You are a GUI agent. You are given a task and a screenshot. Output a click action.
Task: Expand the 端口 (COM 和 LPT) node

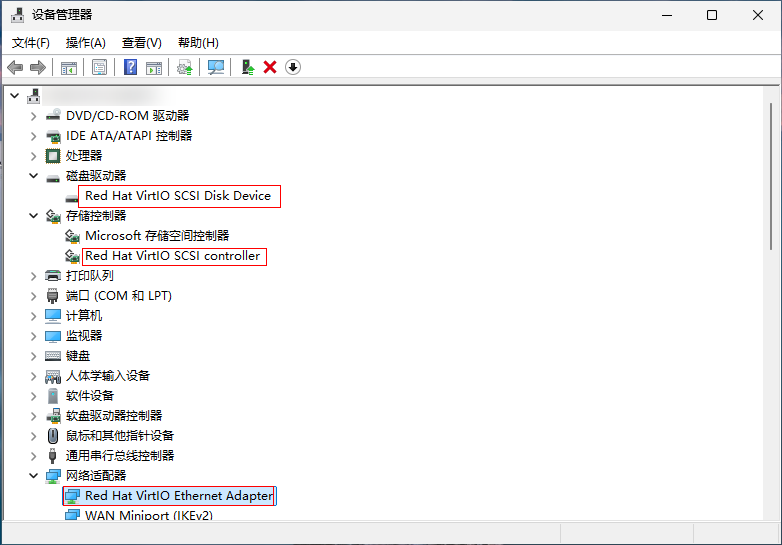click(x=33, y=296)
